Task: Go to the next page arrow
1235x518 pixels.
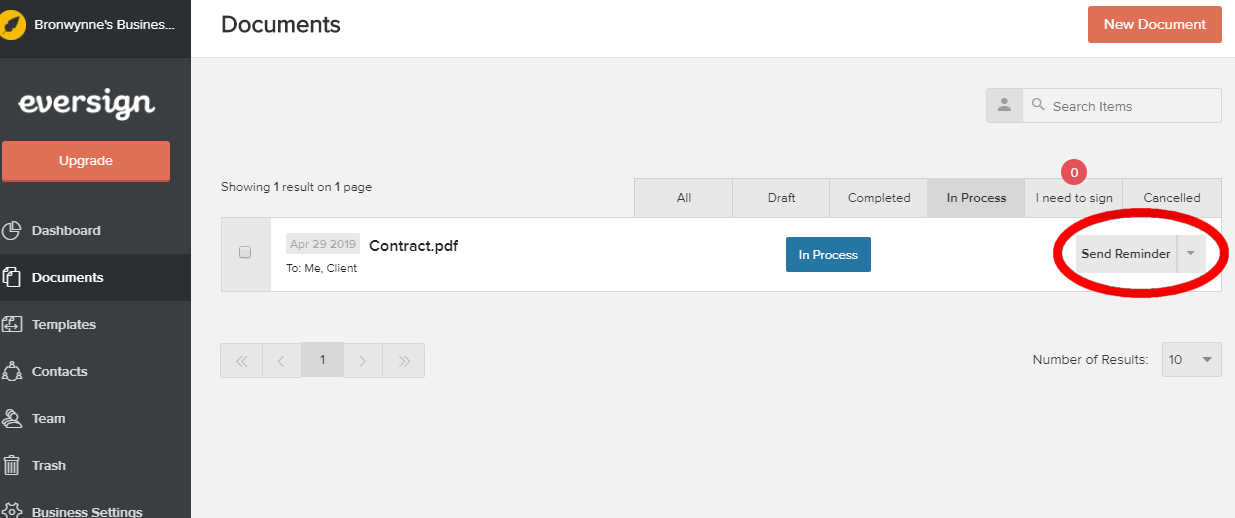Action: (x=363, y=361)
